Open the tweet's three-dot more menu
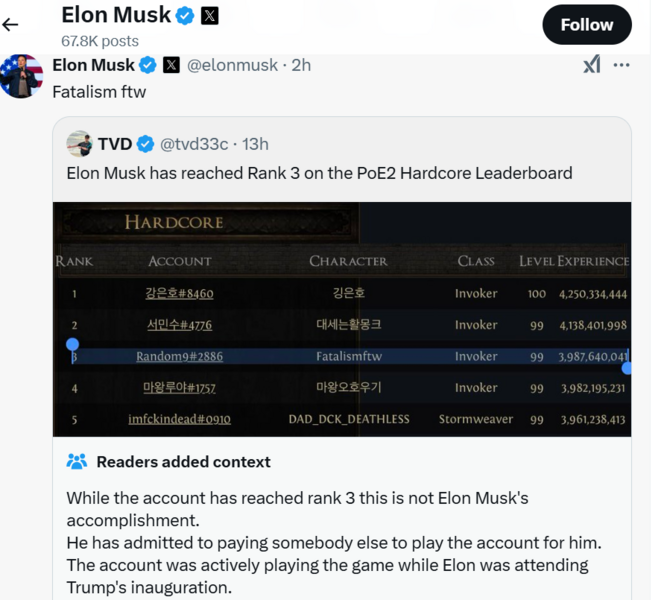This screenshot has height=600, width=670. [622, 65]
